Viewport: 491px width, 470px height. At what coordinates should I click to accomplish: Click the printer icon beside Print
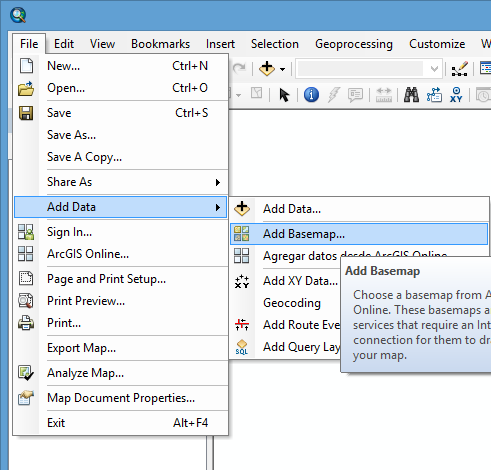26,323
